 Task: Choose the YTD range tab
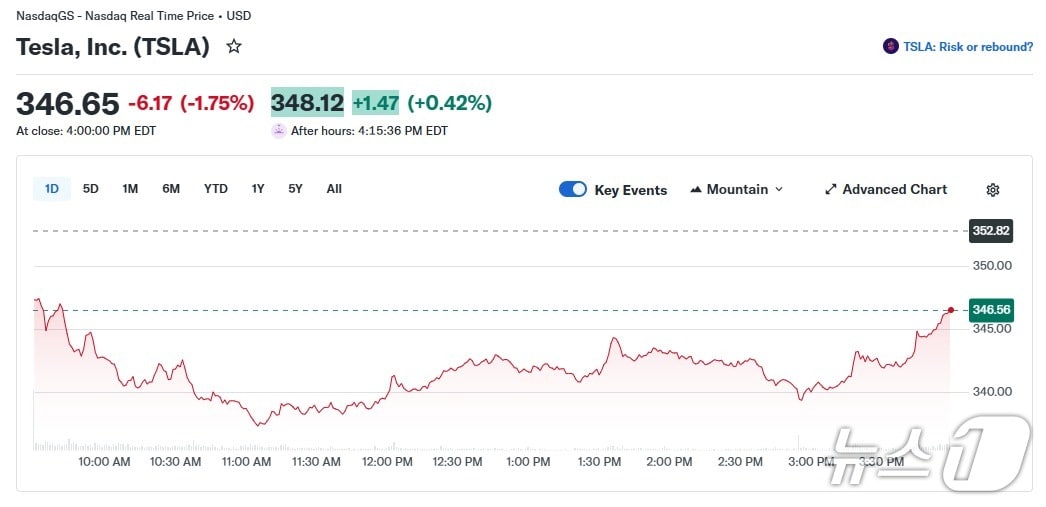216,188
